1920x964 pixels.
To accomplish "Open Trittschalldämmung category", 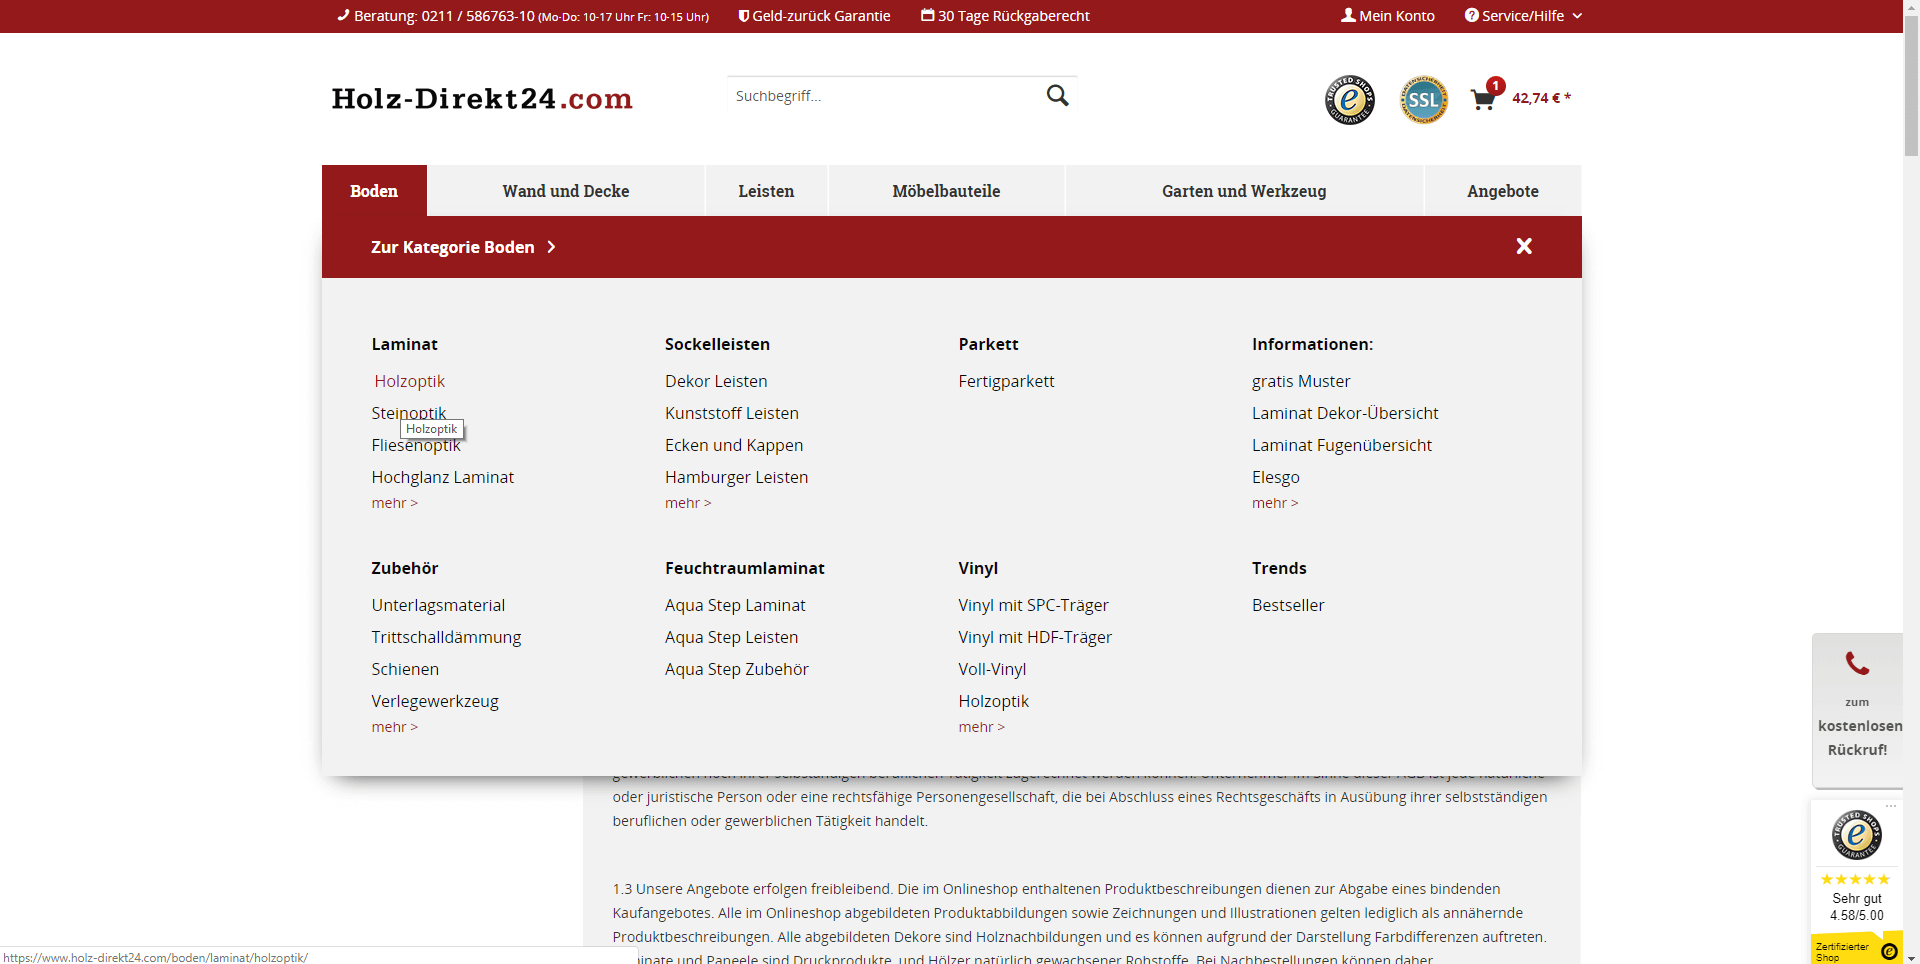I will 446,637.
